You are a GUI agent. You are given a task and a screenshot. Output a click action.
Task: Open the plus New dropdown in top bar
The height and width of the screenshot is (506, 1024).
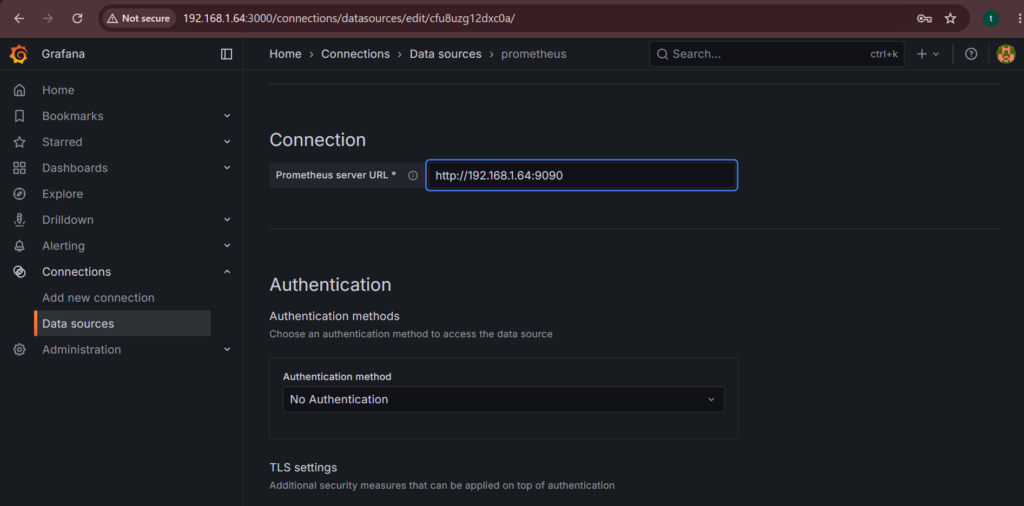click(x=928, y=54)
